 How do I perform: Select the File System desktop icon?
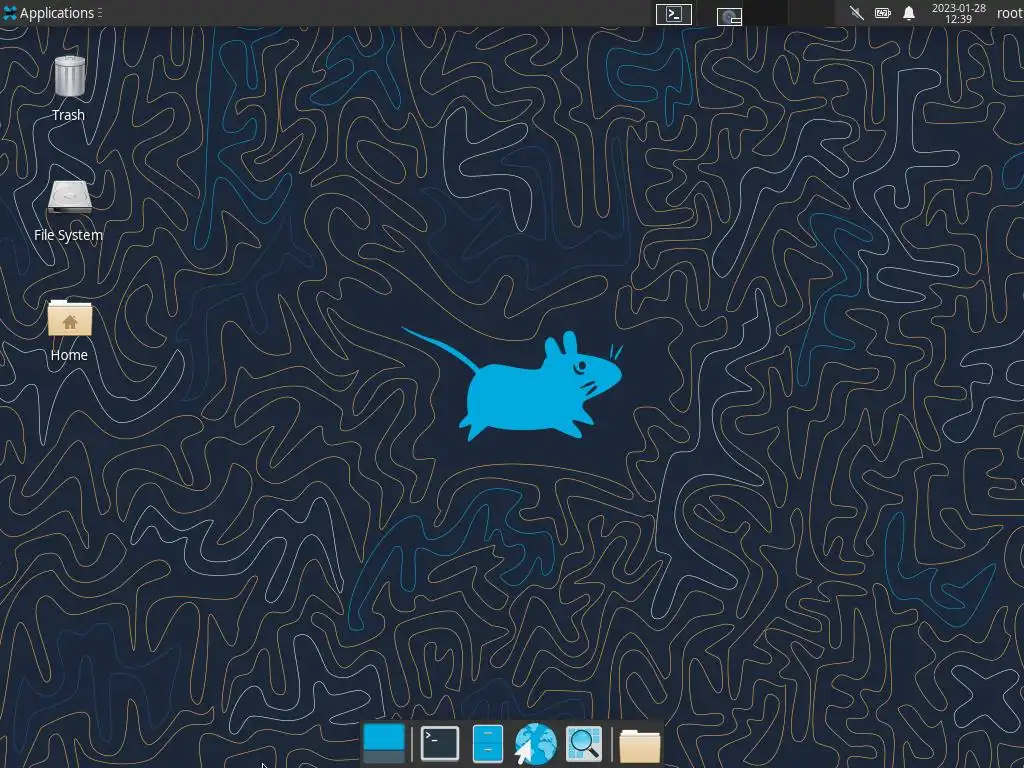[69, 197]
